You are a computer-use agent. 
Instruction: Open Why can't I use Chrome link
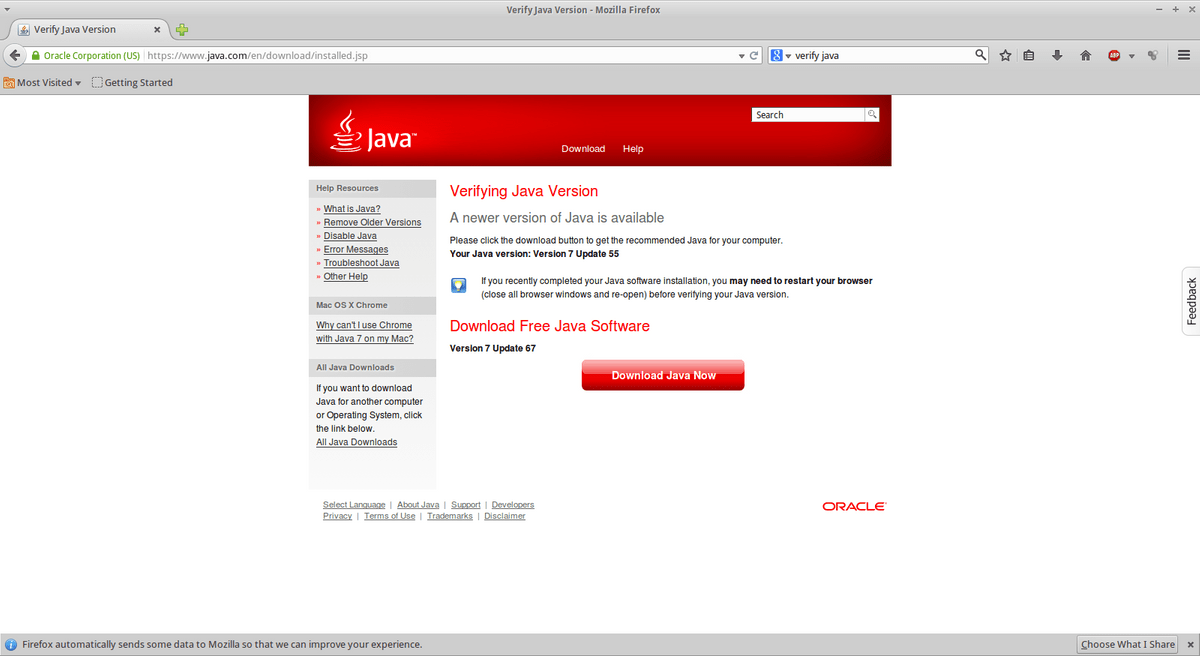[365, 332]
